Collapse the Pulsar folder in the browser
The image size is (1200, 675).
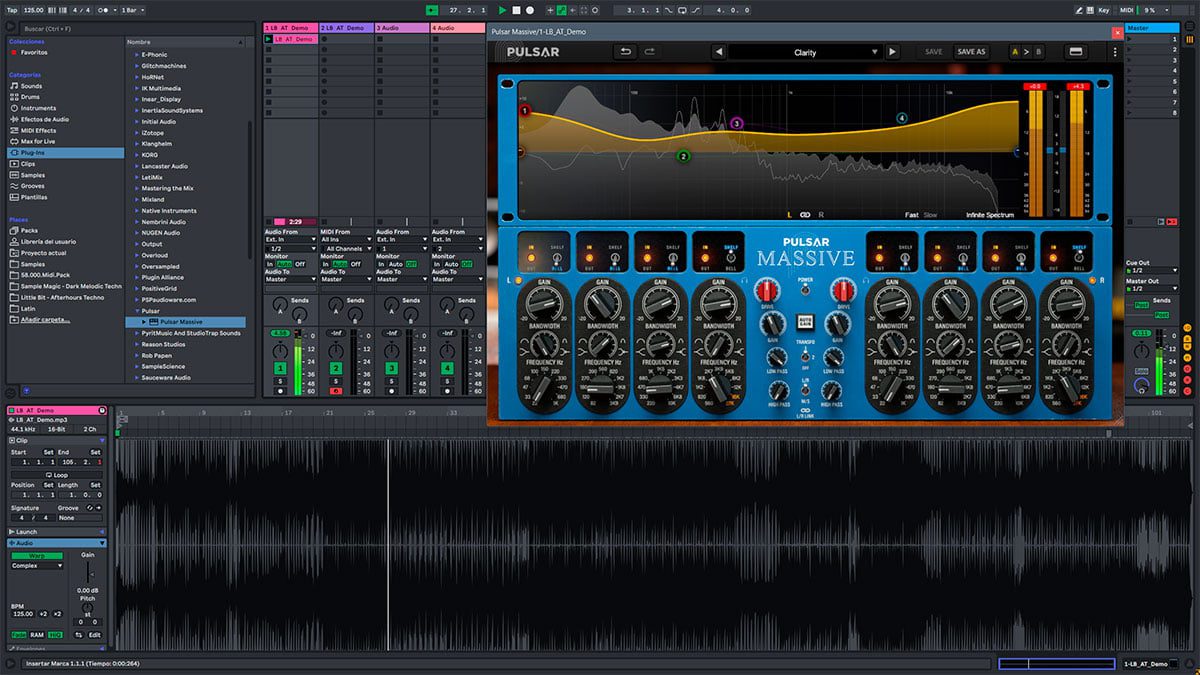click(x=137, y=311)
